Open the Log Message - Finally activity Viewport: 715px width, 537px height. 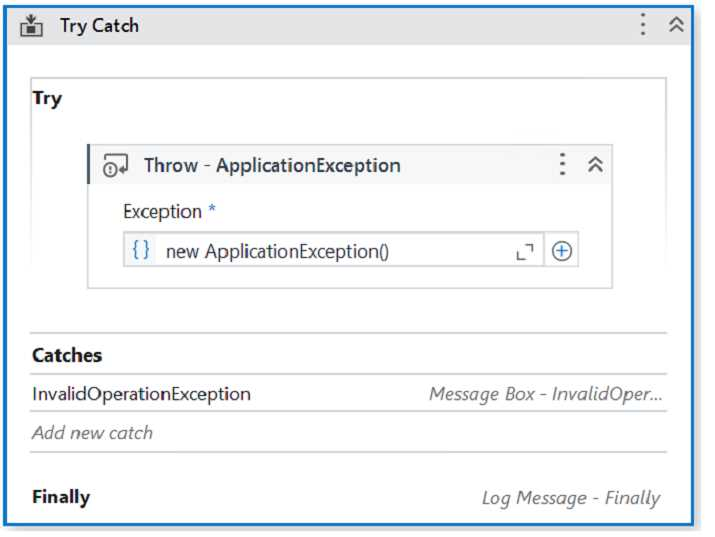(570, 498)
